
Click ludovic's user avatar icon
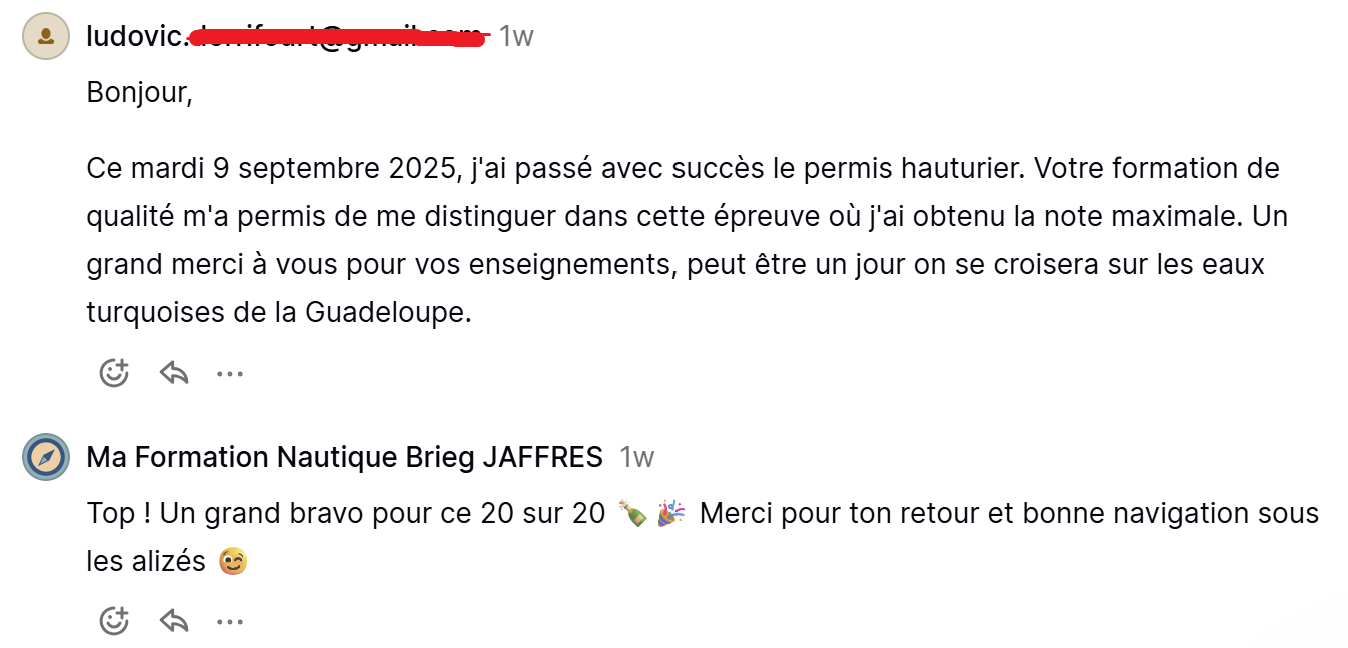click(46, 37)
